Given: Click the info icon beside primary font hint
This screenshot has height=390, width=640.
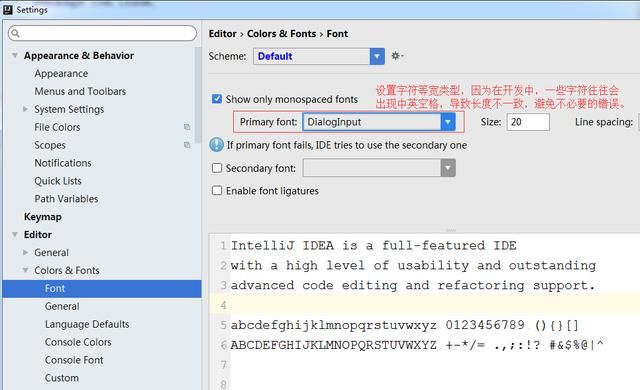Looking at the screenshot, I should coord(216,145).
